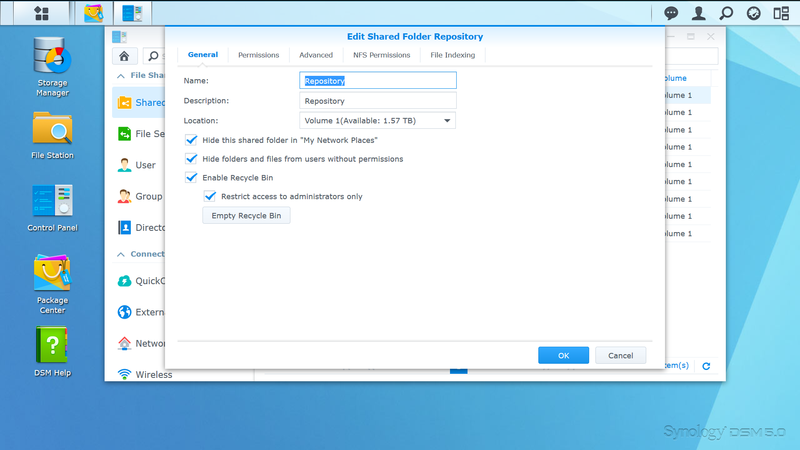Open the user options icon
This screenshot has width=800, height=450.
coord(698,13)
